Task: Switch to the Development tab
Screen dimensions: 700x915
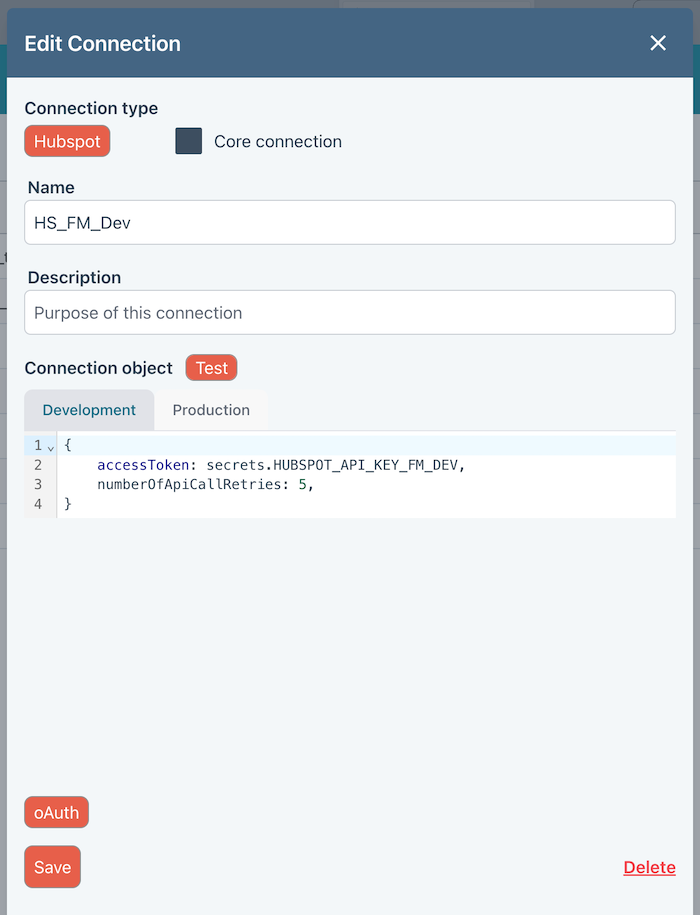Action: pyautogui.click(x=89, y=410)
